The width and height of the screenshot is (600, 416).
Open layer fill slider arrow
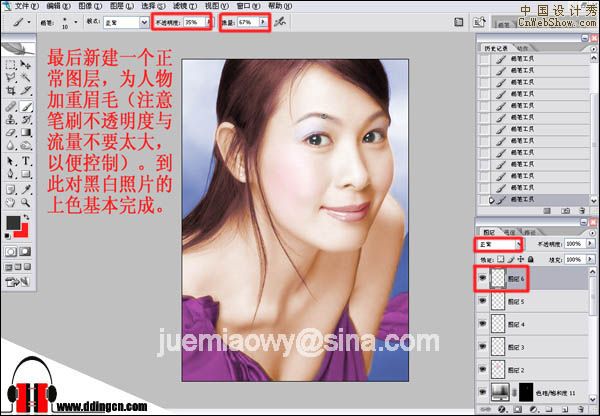pyautogui.click(x=590, y=259)
